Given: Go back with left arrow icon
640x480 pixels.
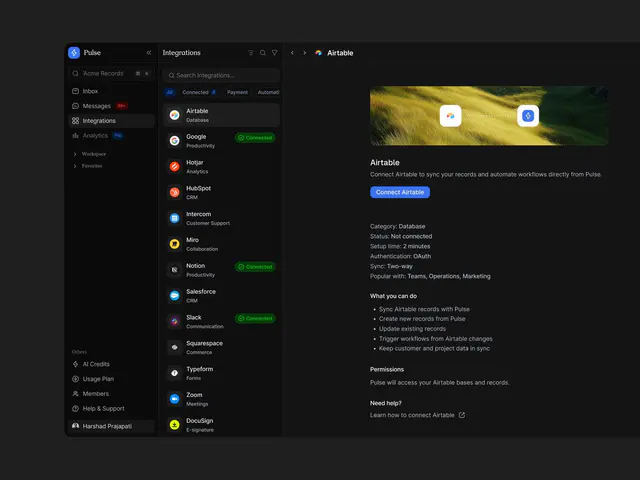Looking at the screenshot, I should pos(292,53).
